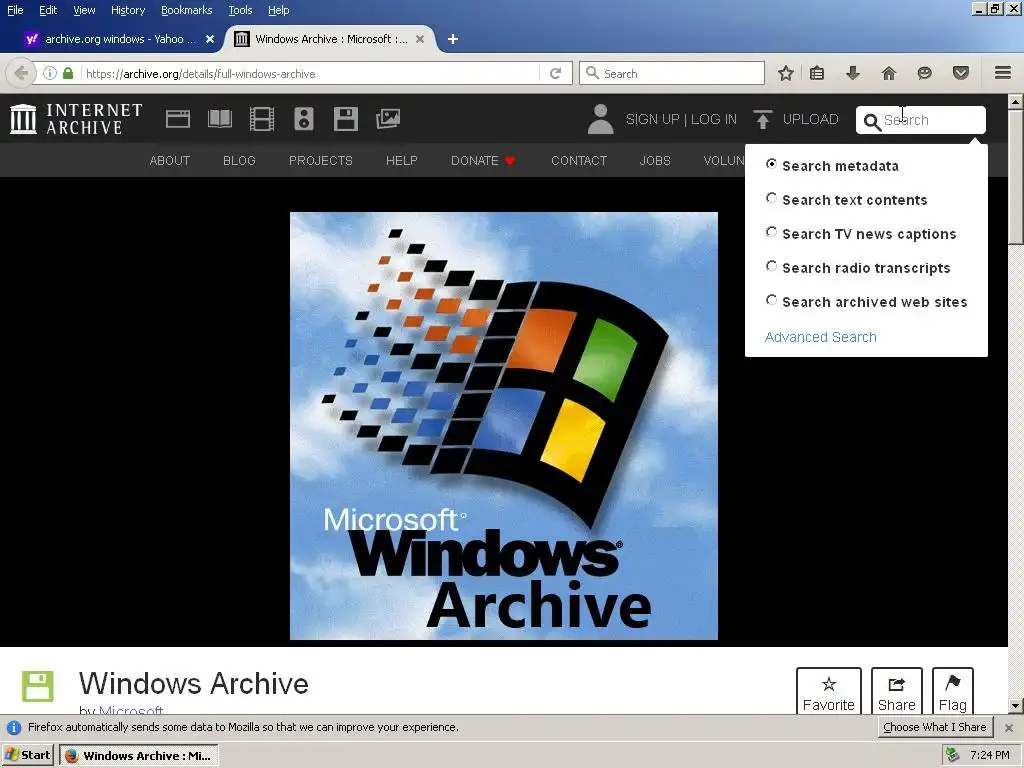Open Firefox downloads arrow icon
Viewport: 1024px width, 768px height.
pyautogui.click(x=853, y=73)
